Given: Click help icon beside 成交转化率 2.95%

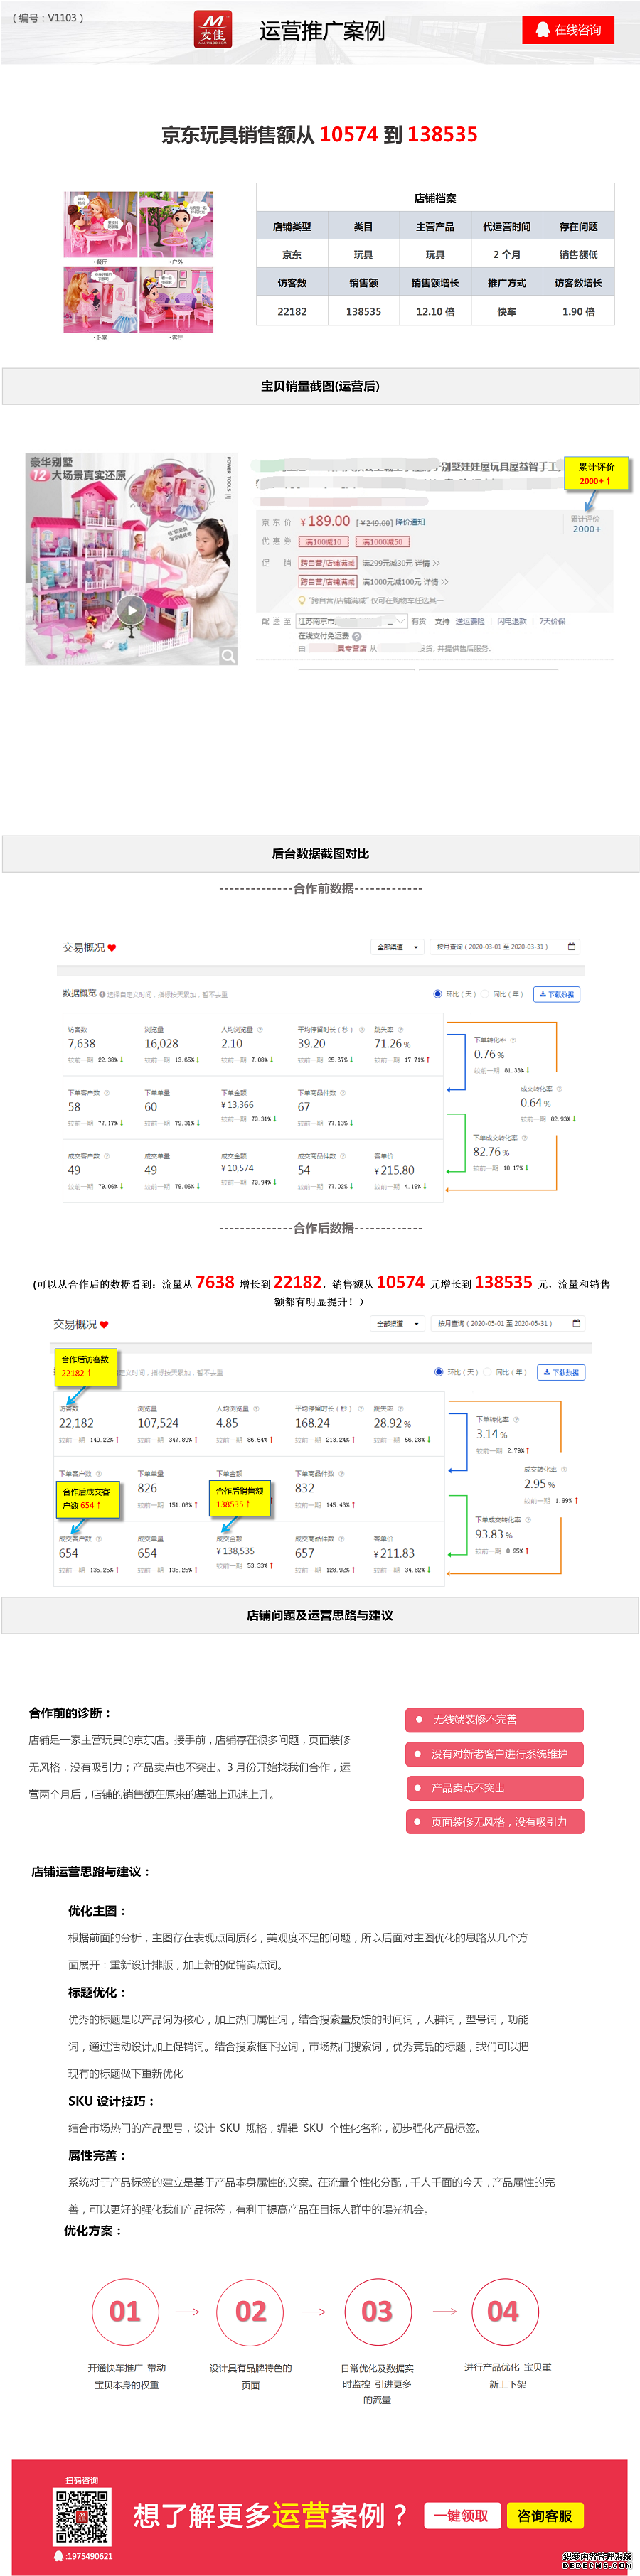Looking at the screenshot, I should [x=564, y=1469].
